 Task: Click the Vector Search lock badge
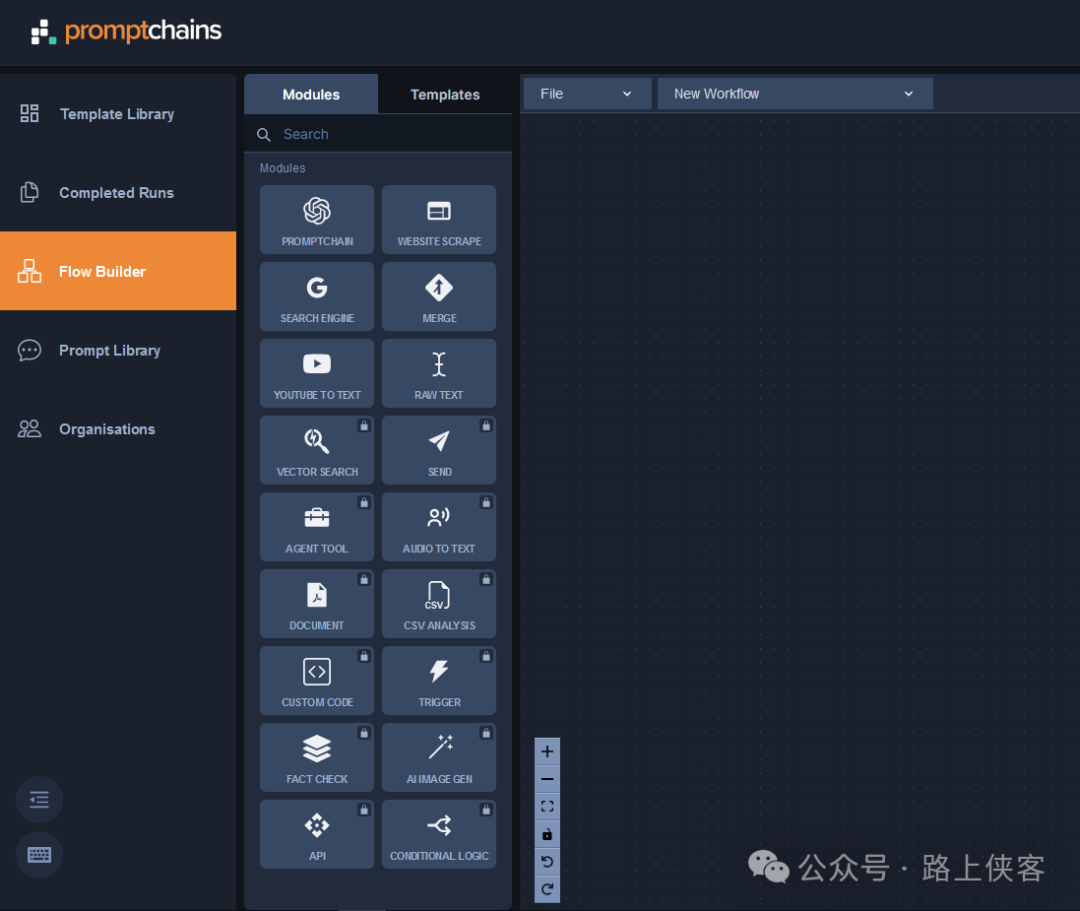click(364, 426)
